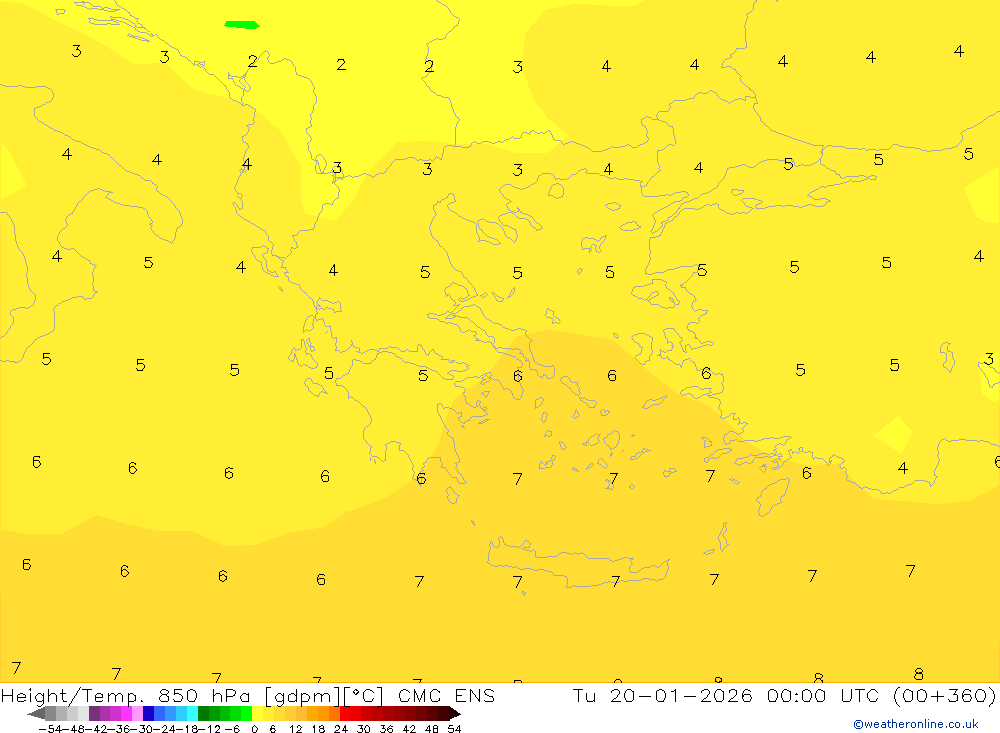Viewport: 1000px width, 733px height.
Task: Click the 24 legend scale label
Action: tap(341, 729)
